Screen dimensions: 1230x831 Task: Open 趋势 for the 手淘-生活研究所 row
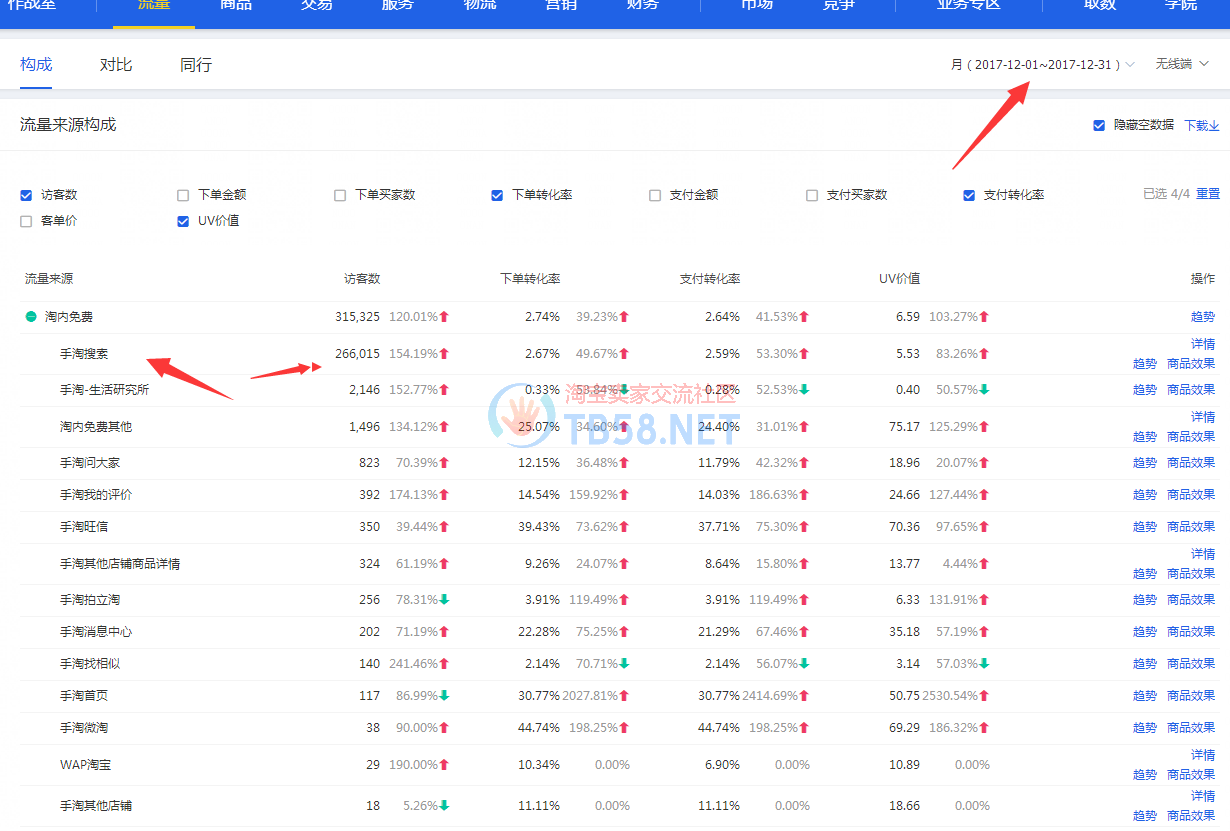click(x=1145, y=390)
